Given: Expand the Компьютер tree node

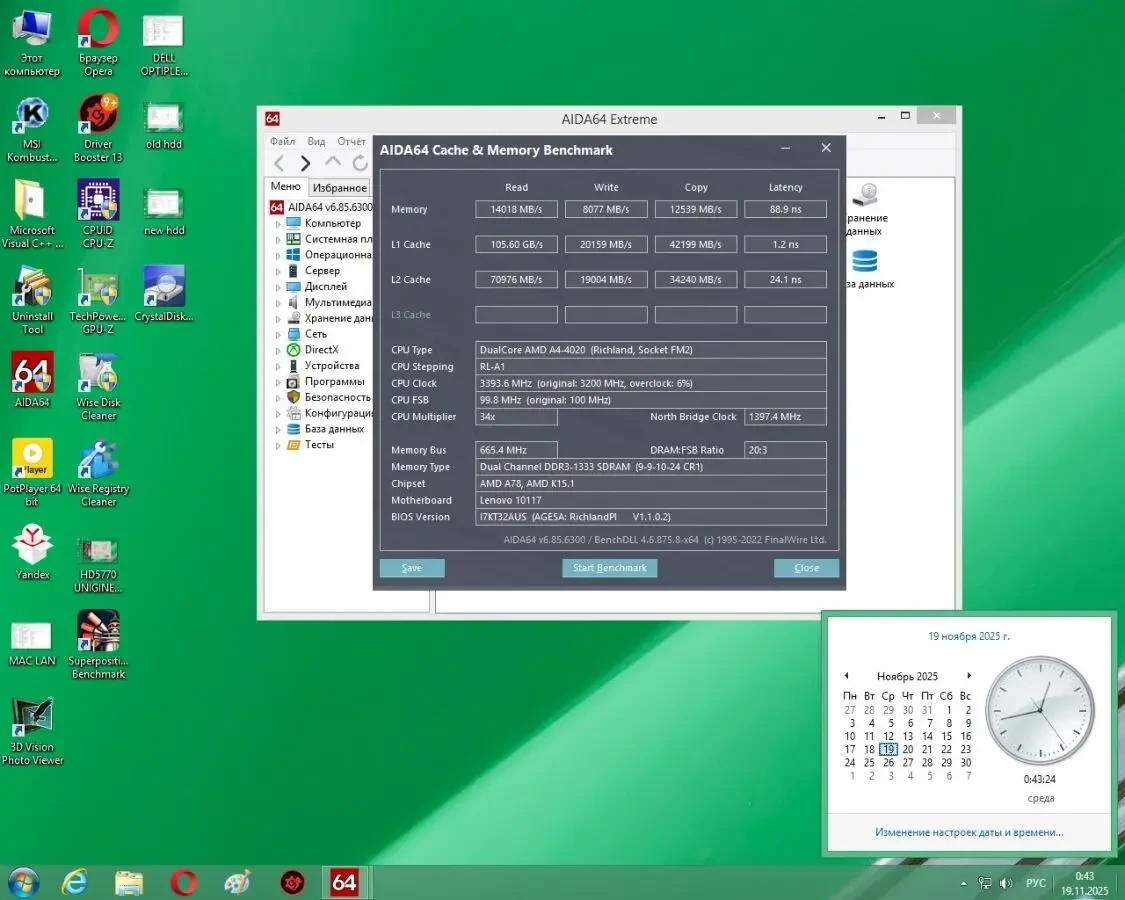Looking at the screenshot, I should (x=279, y=223).
